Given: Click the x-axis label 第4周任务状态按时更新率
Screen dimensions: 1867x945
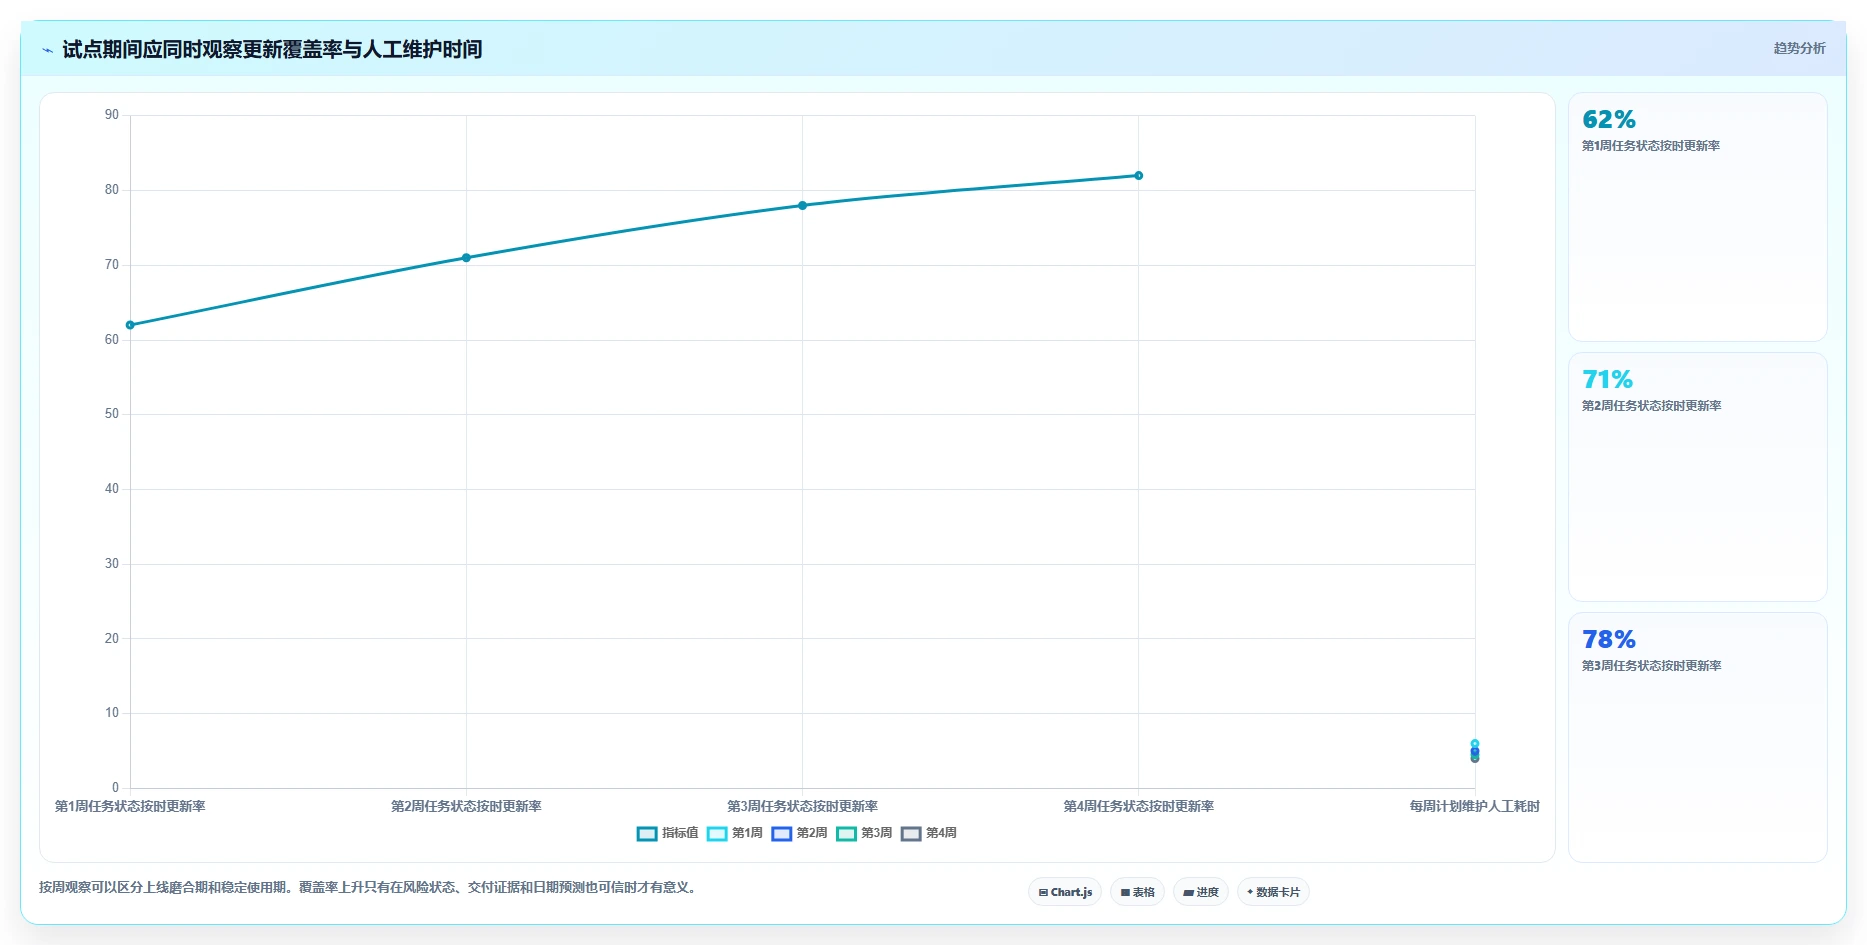Looking at the screenshot, I should 1138,806.
